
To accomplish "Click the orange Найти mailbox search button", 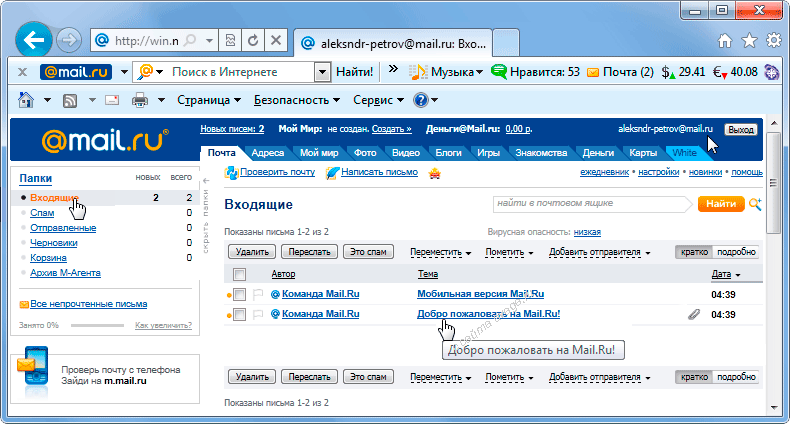I will tap(721, 204).
